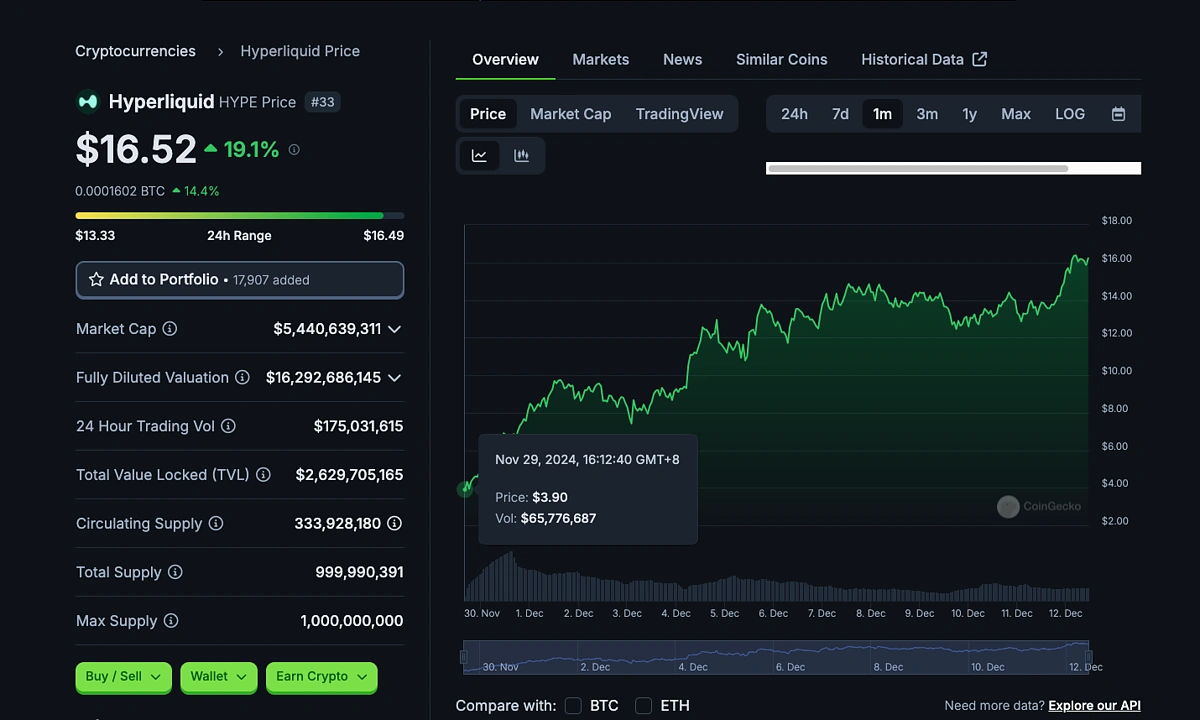Click the Total Value Locked info icon

(x=263, y=475)
